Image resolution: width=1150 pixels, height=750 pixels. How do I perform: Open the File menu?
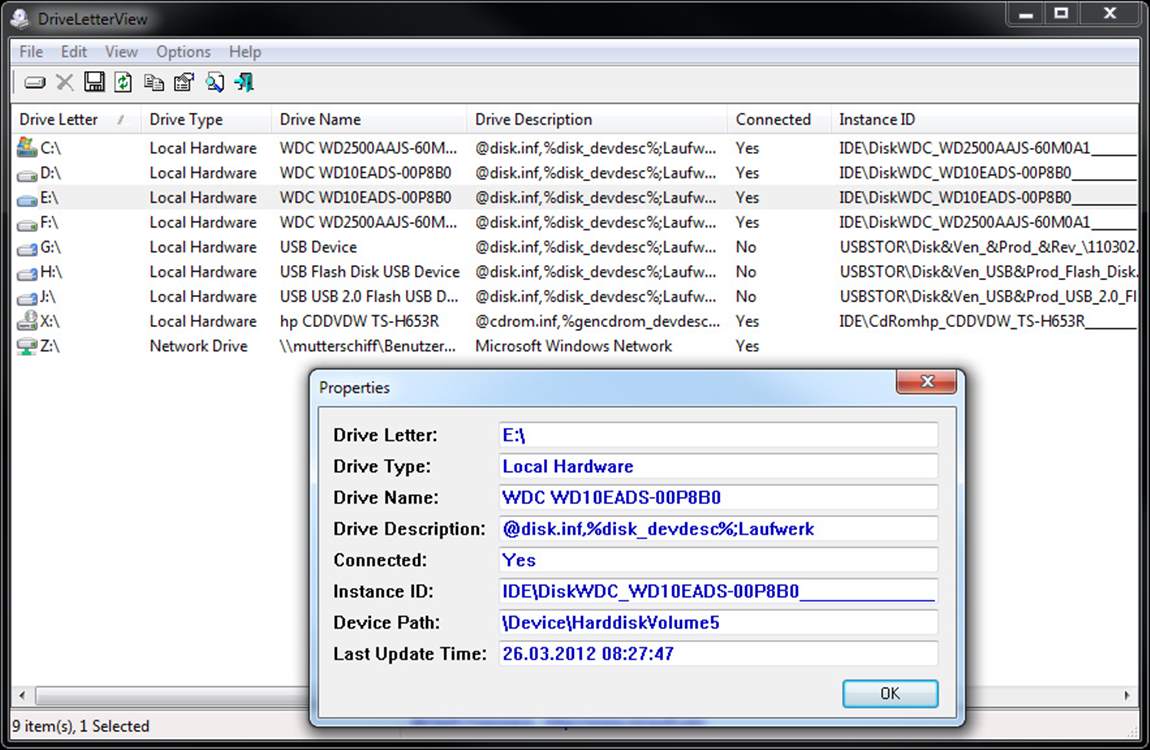coord(31,52)
